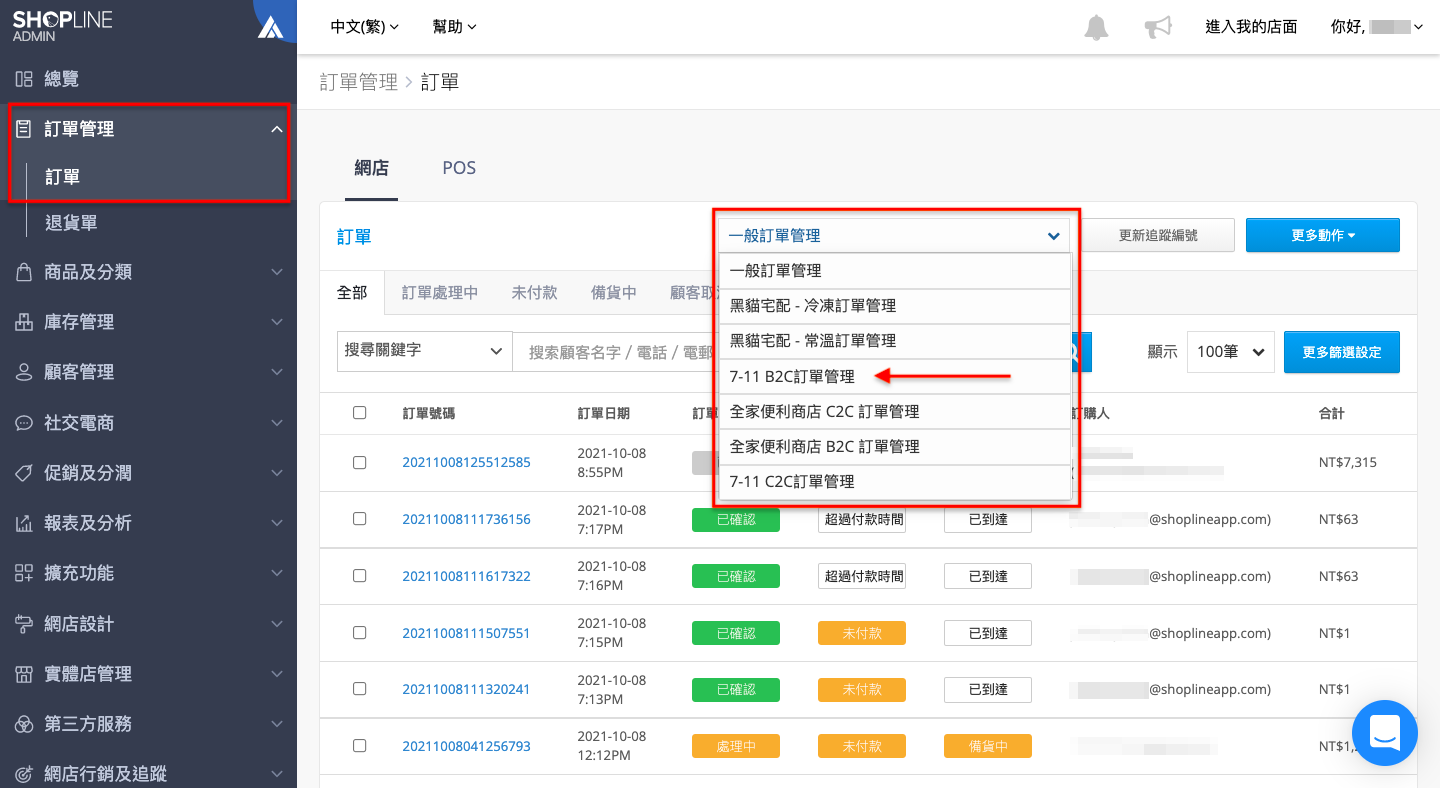Screen dimensions: 1440x788
Task: Click the 網店行銷及追蹤 target icon
Action: tap(24, 774)
